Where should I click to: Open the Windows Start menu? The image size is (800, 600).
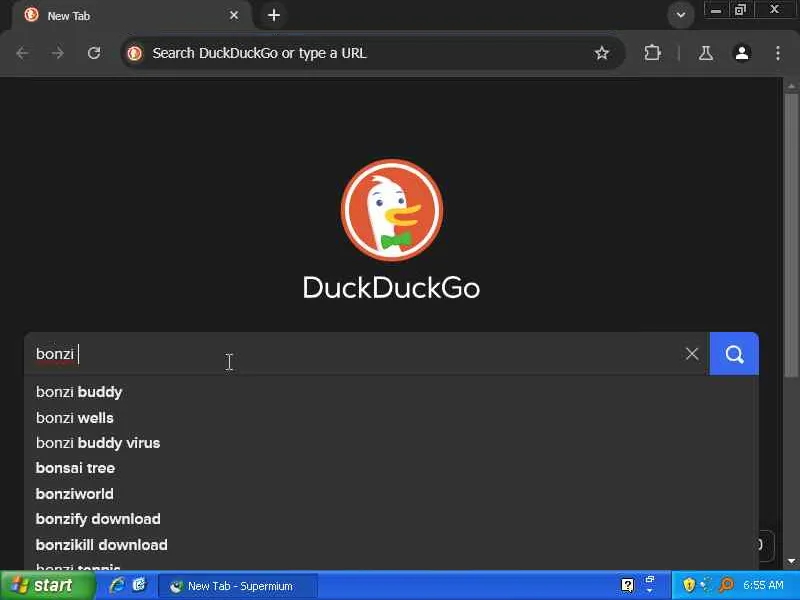click(x=48, y=585)
